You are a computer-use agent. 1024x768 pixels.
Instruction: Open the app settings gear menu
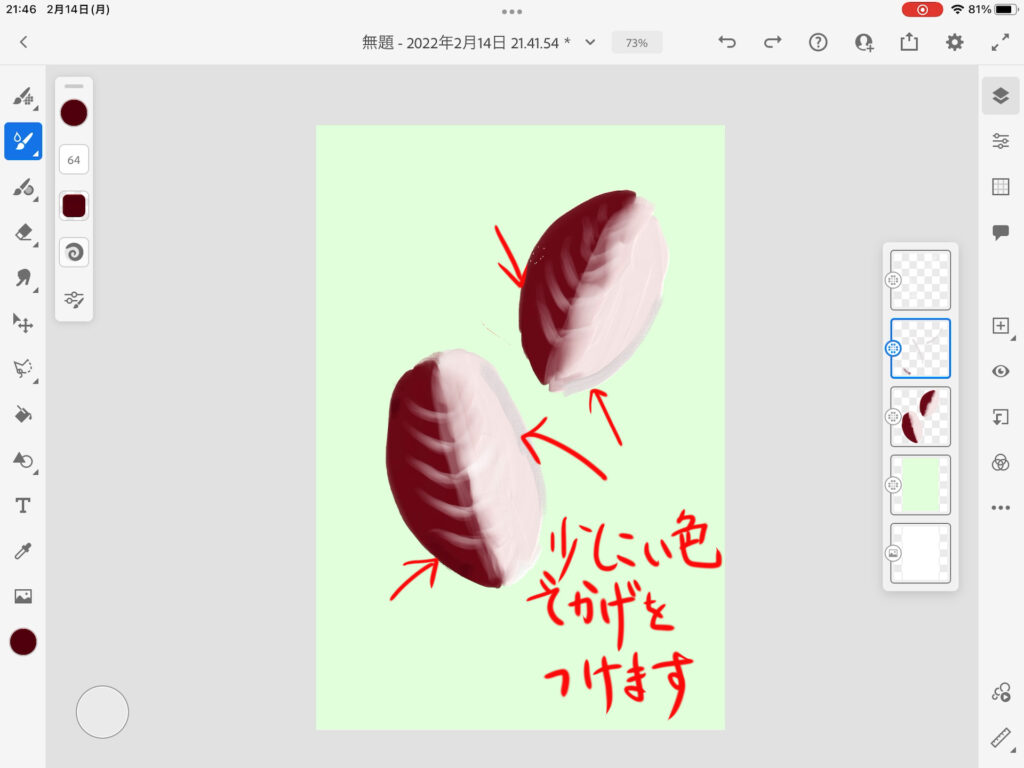(x=955, y=42)
